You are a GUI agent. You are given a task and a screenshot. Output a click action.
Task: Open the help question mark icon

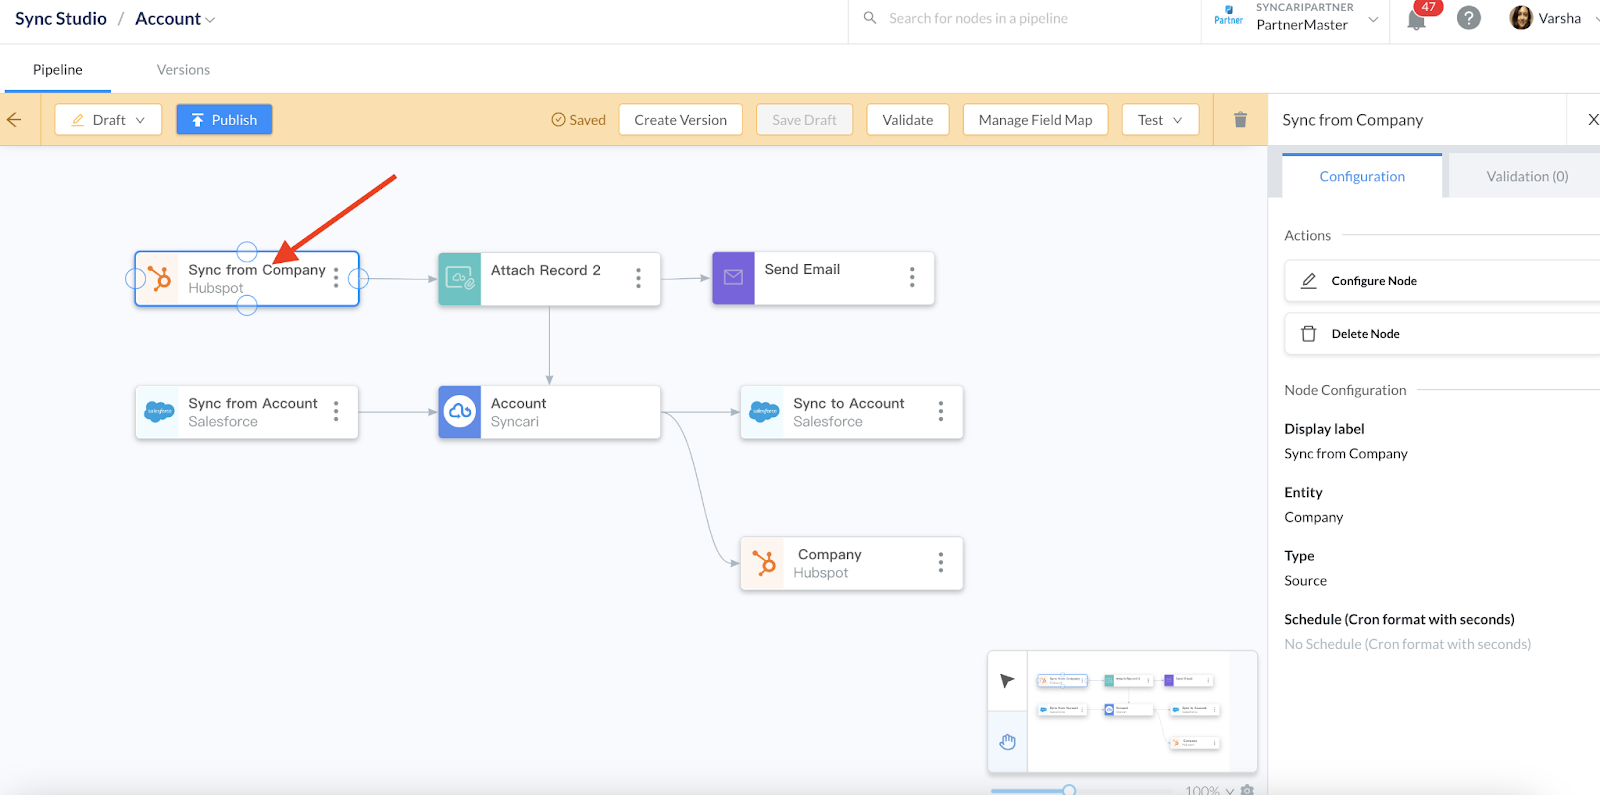coord(1468,18)
